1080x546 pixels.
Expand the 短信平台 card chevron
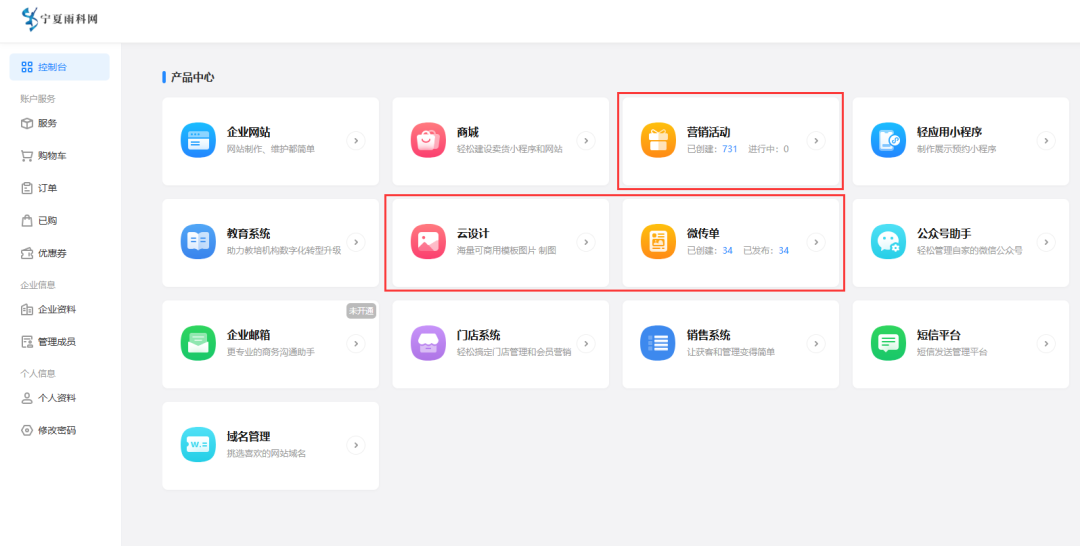coord(1046,343)
